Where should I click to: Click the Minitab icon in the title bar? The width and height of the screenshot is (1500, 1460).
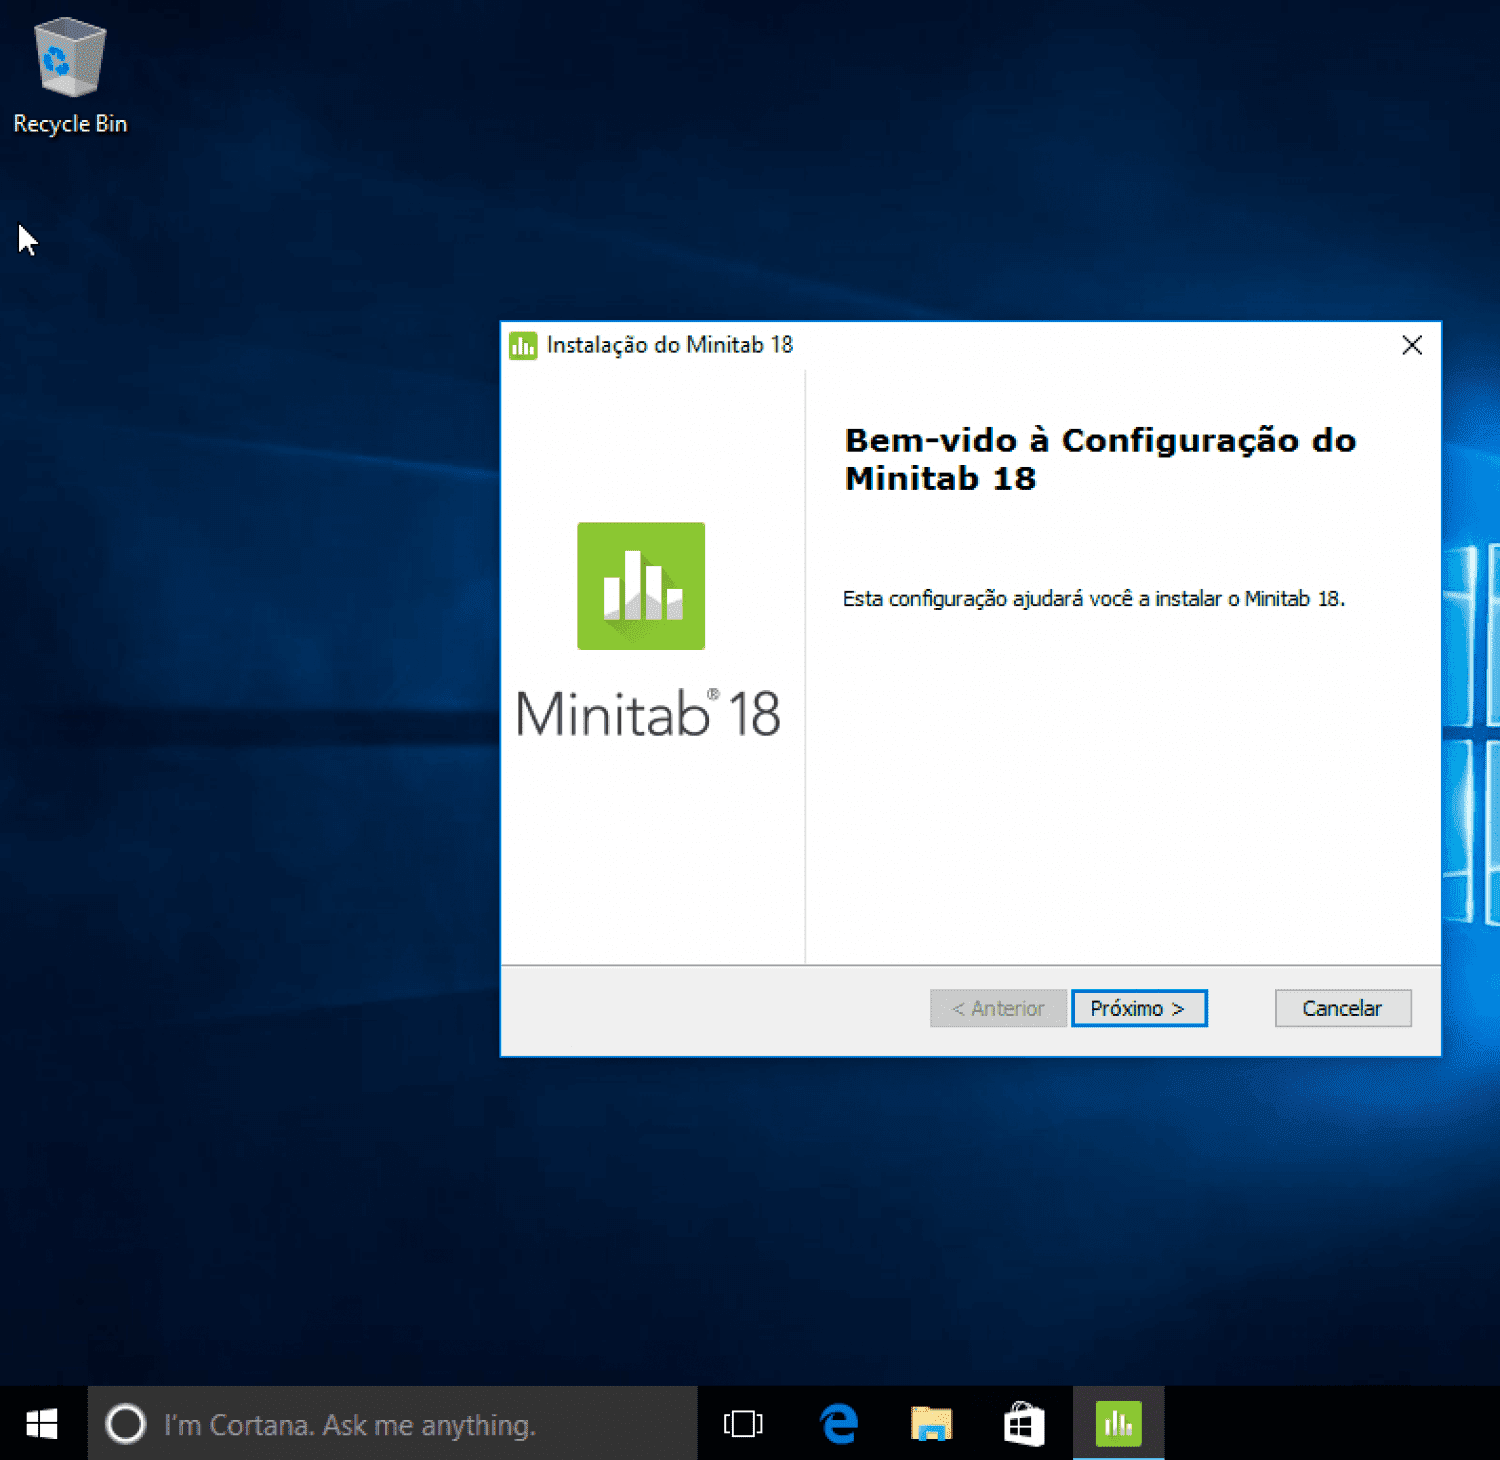click(523, 345)
